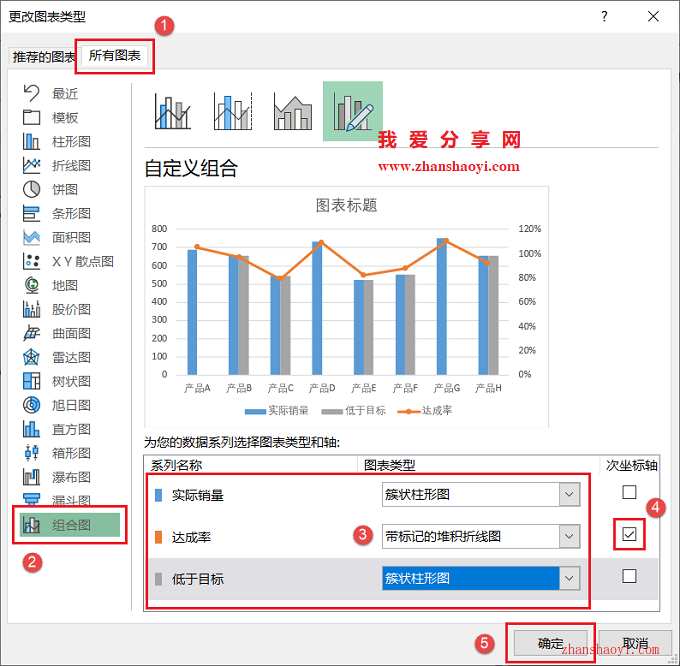680x666 pixels.
Task: Choose the 瀑布图 waterfall icon
Action: click(31, 477)
